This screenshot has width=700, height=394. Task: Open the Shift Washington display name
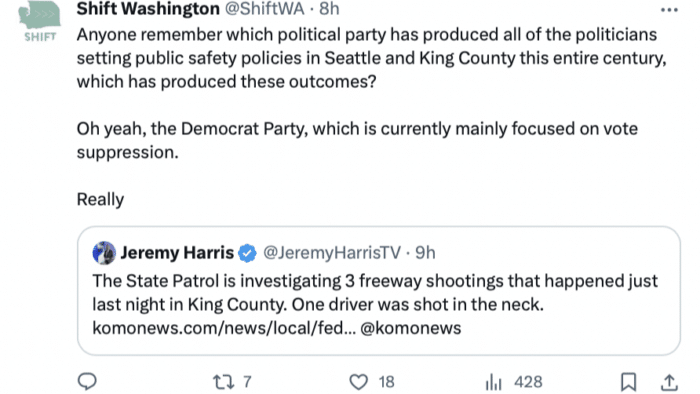(x=148, y=8)
